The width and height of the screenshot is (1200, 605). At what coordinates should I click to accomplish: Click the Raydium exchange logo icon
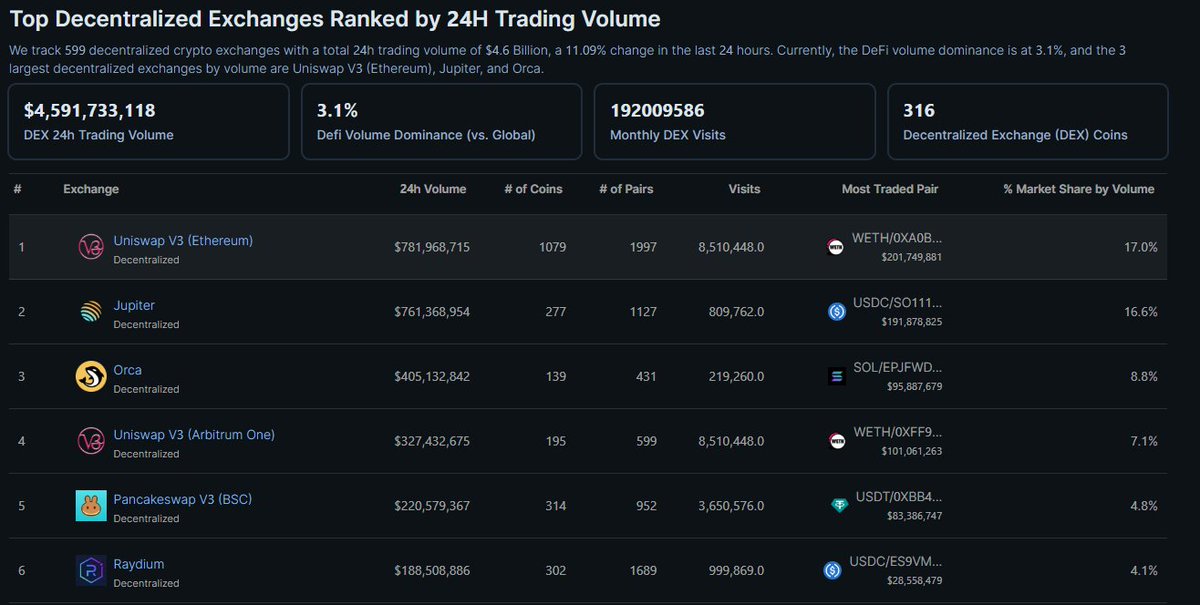pyautogui.click(x=91, y=571)
